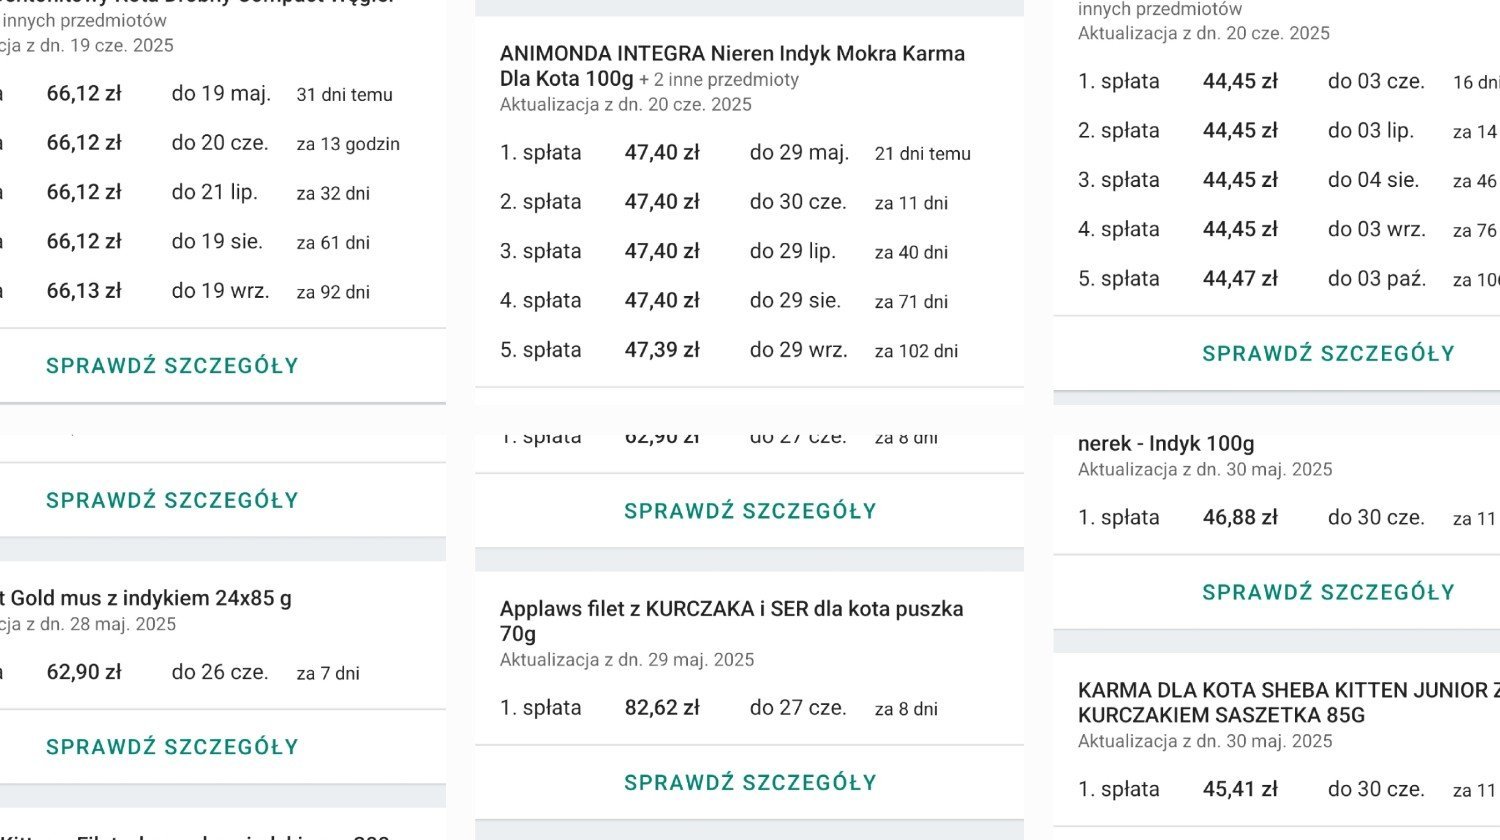Select the 47,40 zł installment due 30 cze.

[749, 202]
